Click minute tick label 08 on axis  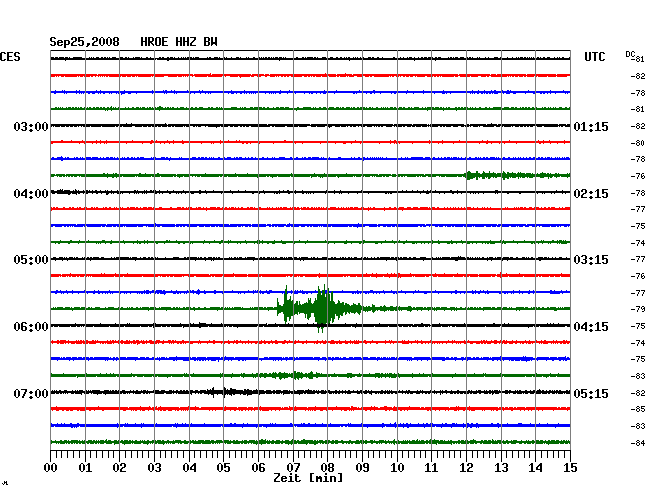pyautogui.click(x=327, y=468)
